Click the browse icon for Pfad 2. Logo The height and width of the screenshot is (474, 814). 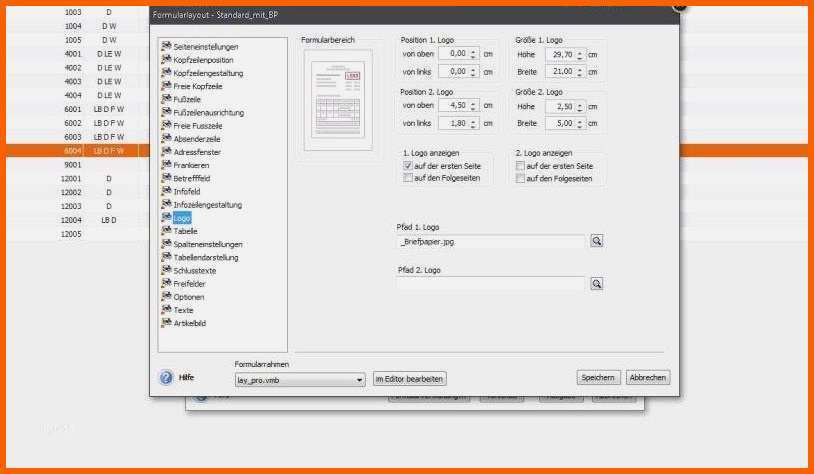pyautogui.click(x=596, y=284)
